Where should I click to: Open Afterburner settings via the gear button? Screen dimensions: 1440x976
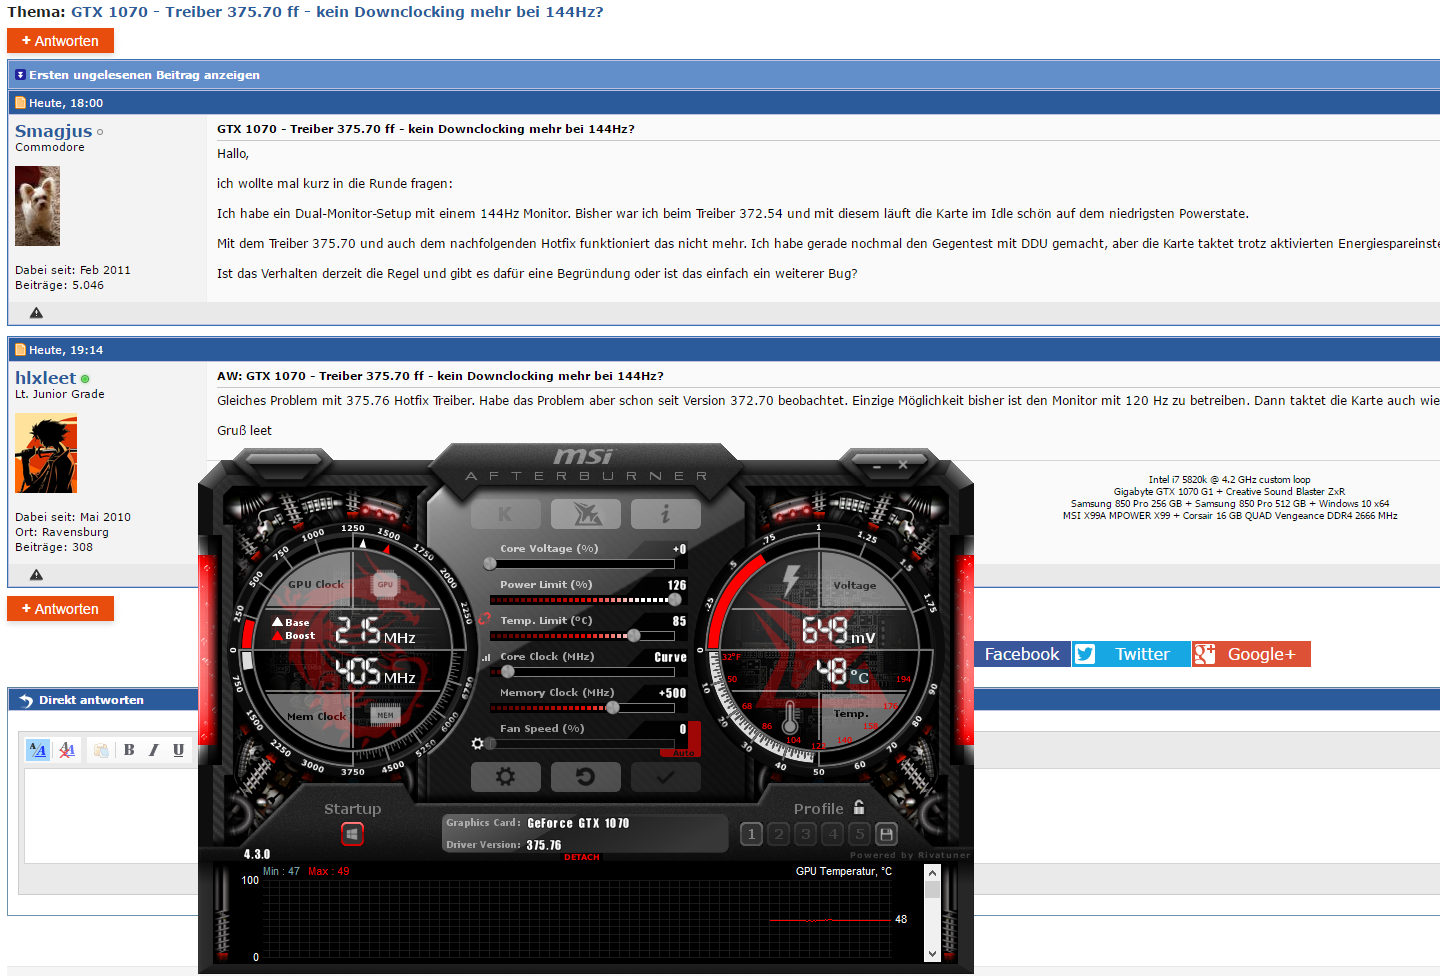pyautogui.click(x=505, y=777)
